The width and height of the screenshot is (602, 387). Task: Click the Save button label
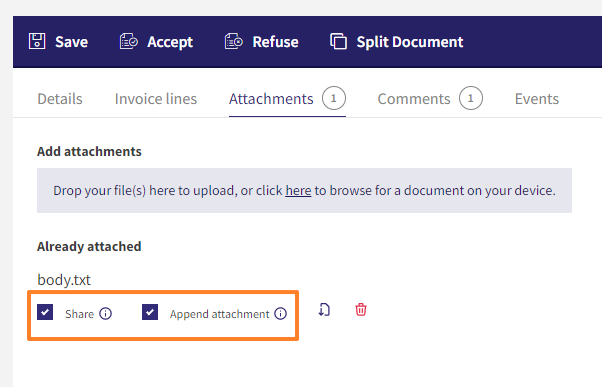[71, 42]
